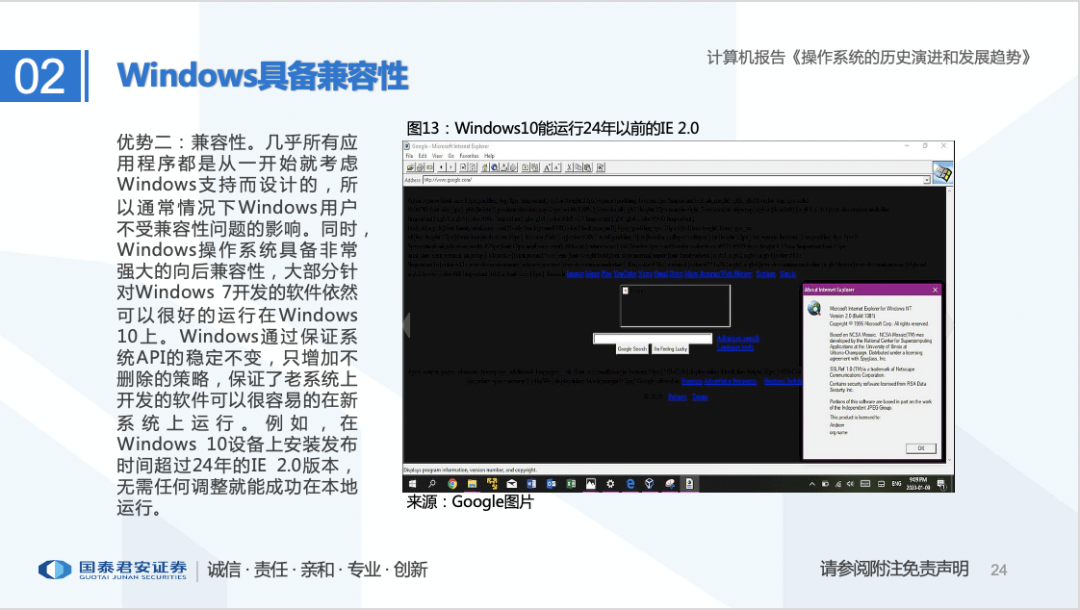Click the Windows flag logo in IE

[942, 172]
